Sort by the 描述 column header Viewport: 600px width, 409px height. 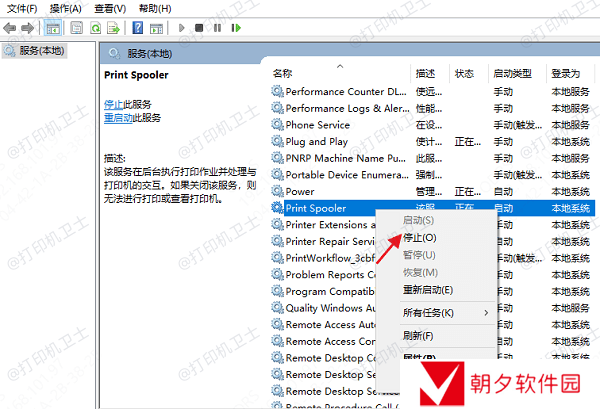425,73
